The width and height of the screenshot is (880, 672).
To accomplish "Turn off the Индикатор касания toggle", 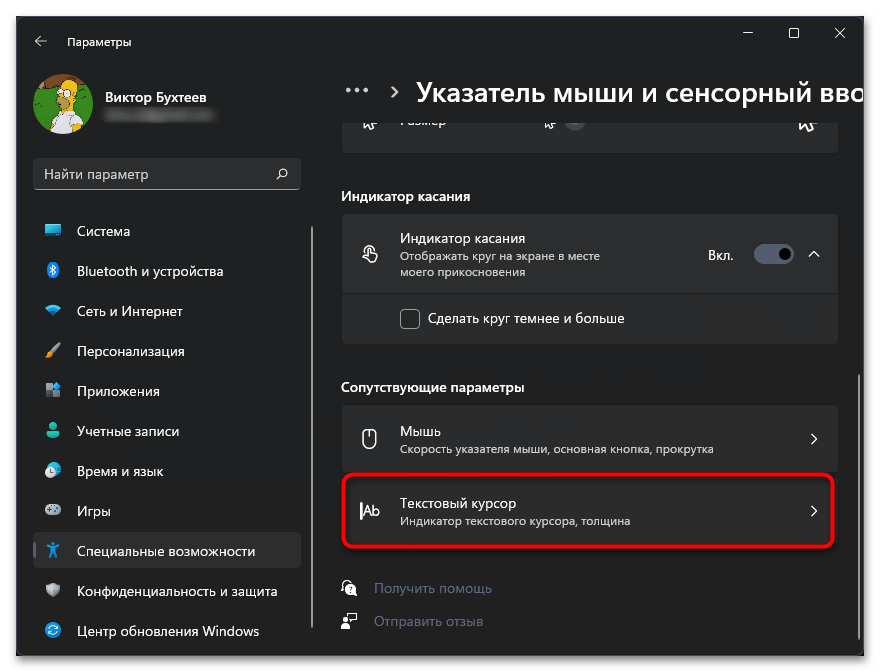I will click(x=773, y=254).
